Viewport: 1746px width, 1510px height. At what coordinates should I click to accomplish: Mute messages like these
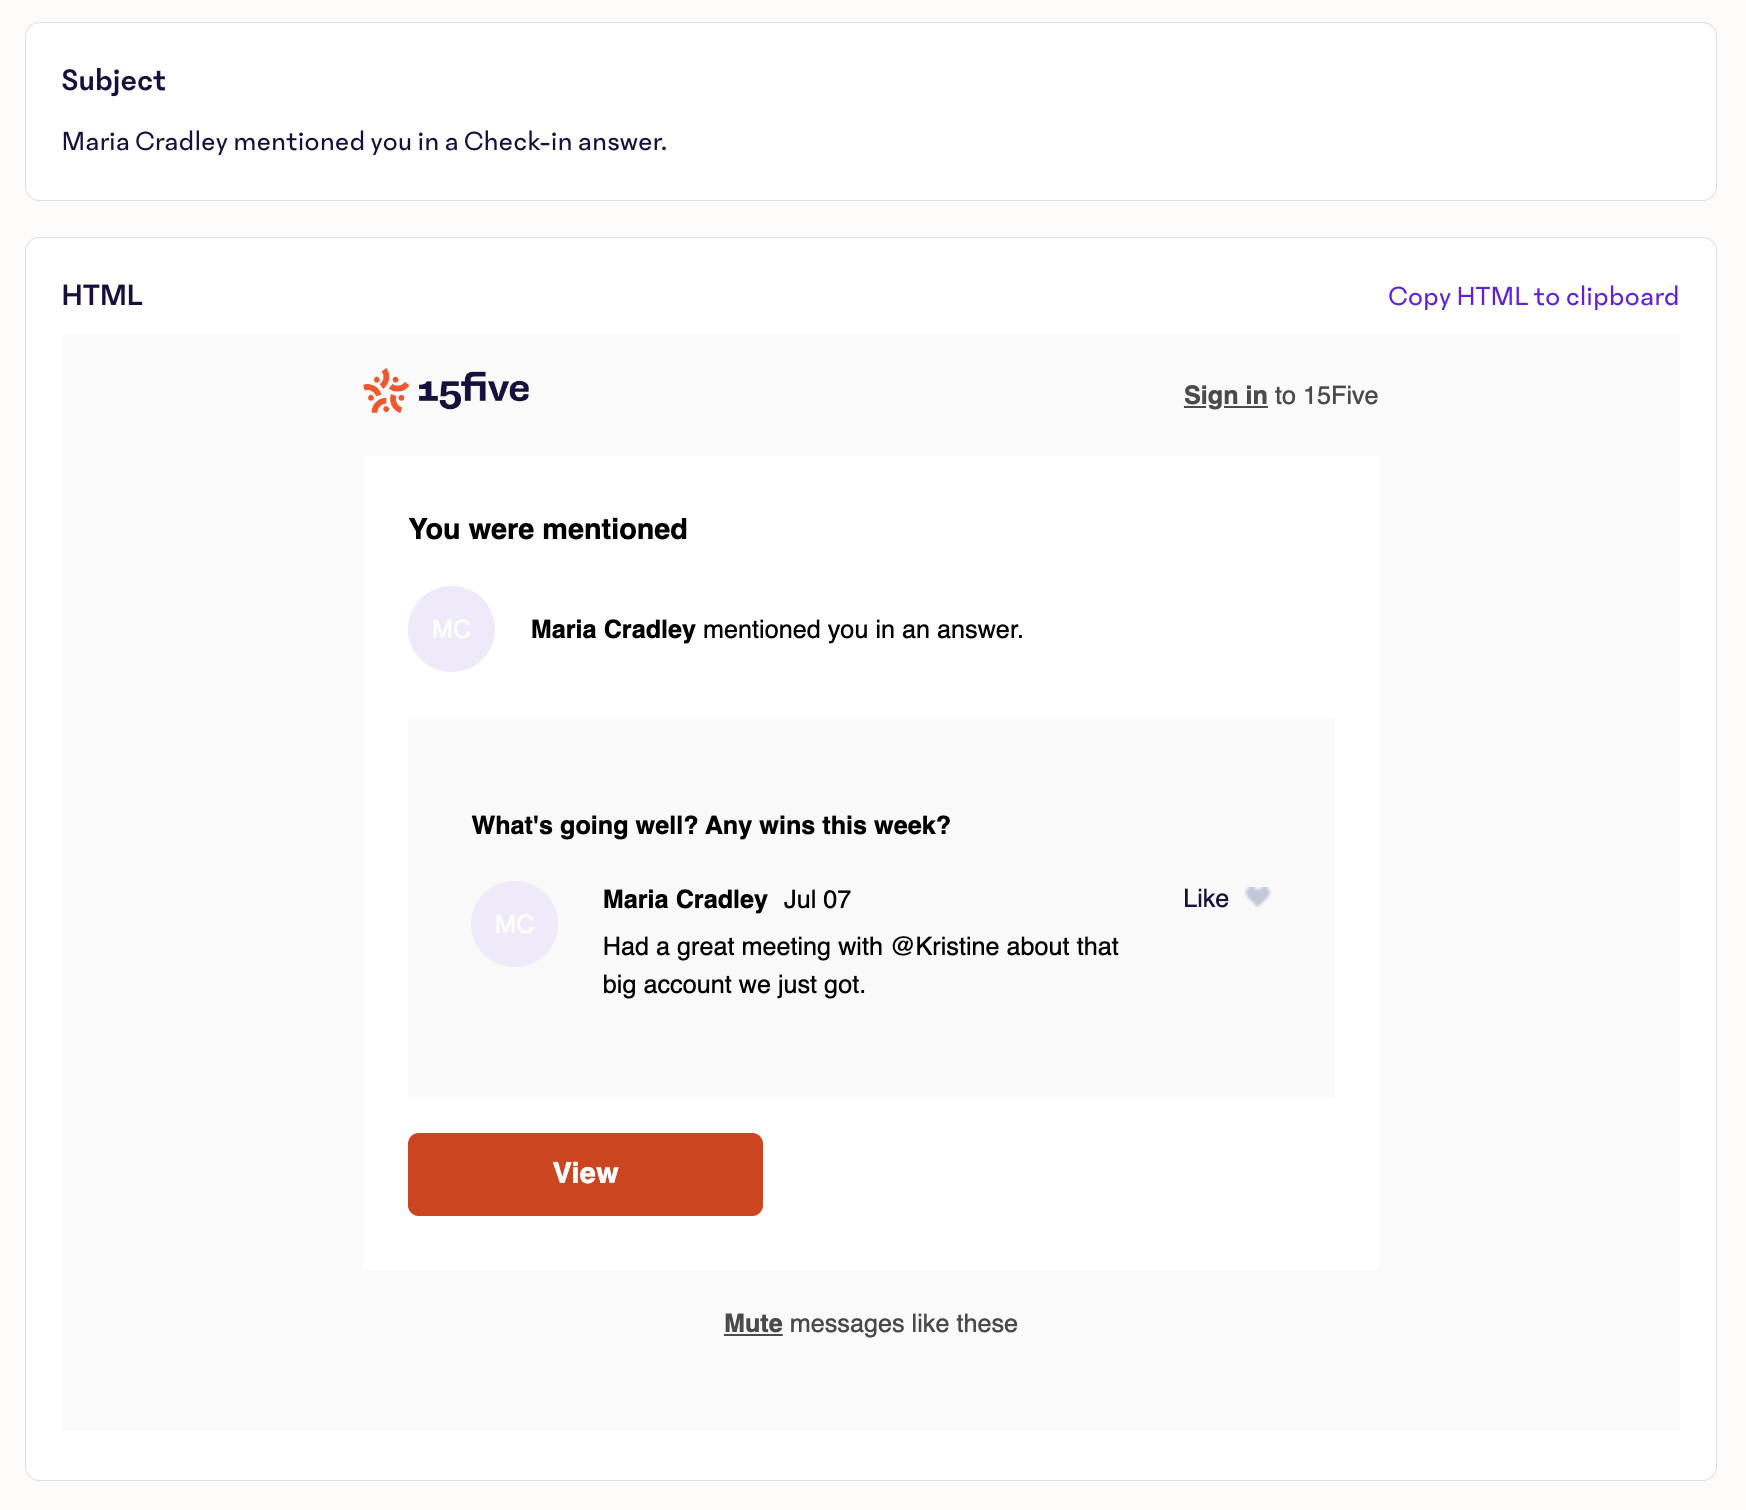pos(753,1324)
